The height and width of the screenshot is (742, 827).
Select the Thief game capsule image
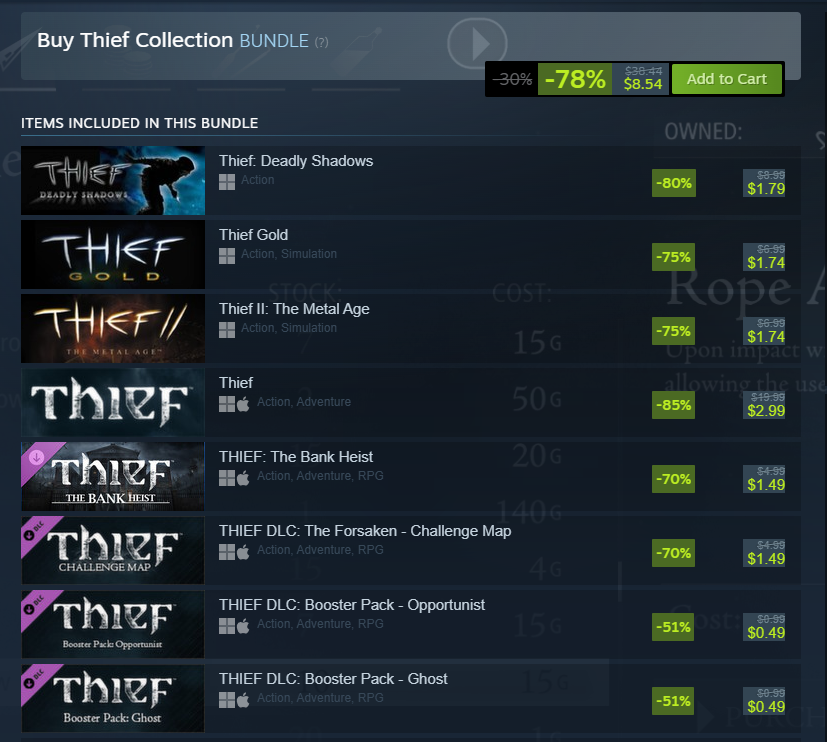point(113,402)
